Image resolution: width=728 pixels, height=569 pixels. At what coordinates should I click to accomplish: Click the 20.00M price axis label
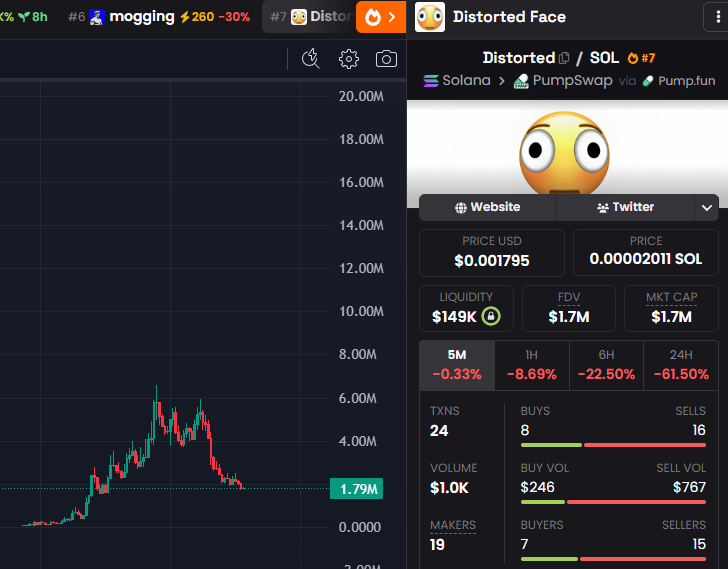(361, 96)
